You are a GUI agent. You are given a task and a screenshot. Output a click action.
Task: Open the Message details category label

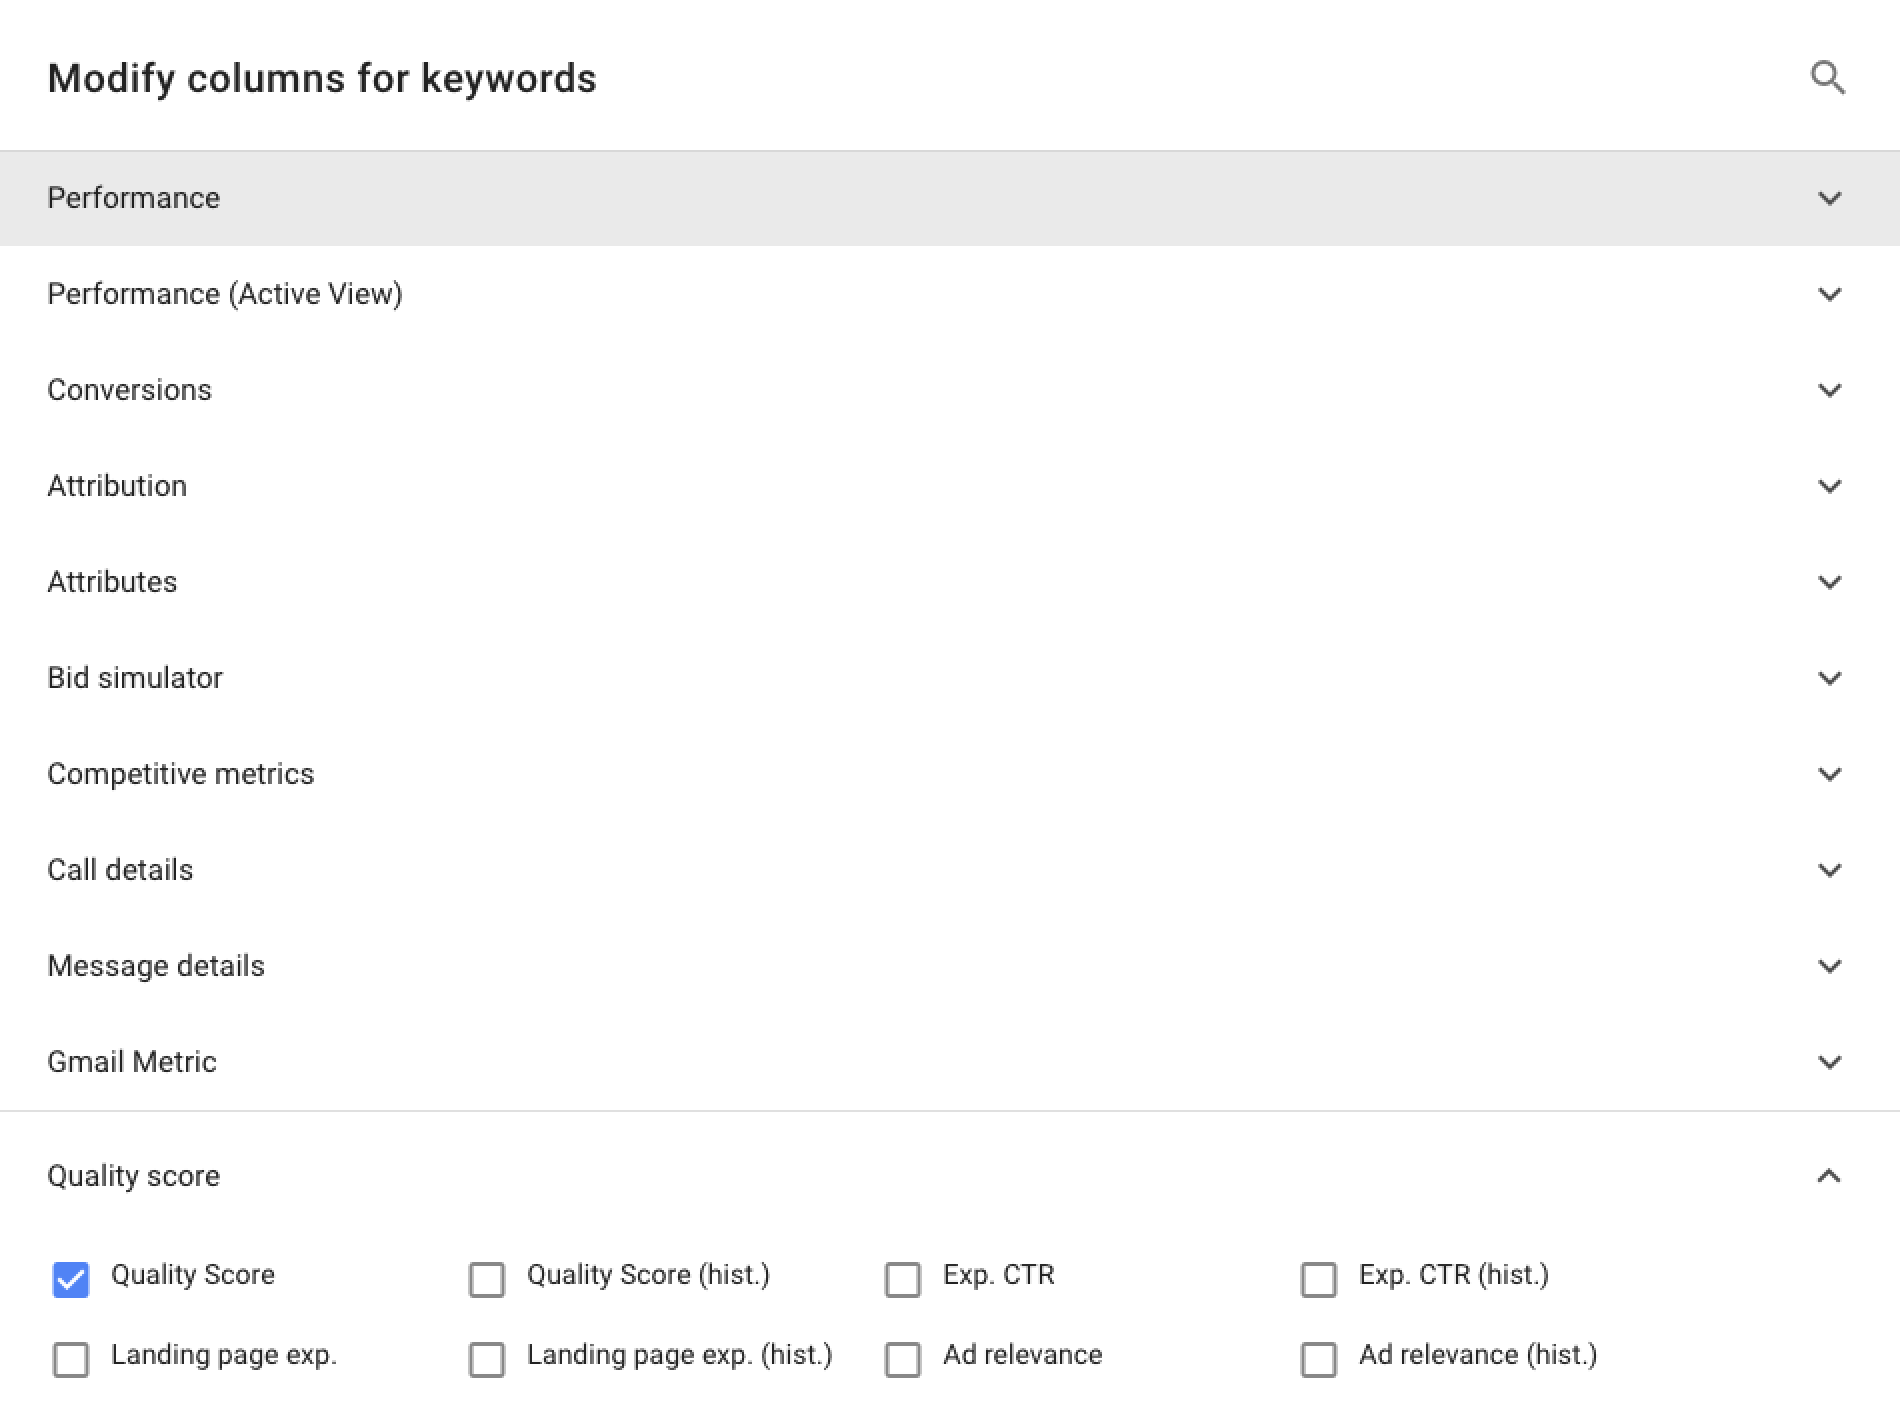pyautogui.click(x=156, y=966)
